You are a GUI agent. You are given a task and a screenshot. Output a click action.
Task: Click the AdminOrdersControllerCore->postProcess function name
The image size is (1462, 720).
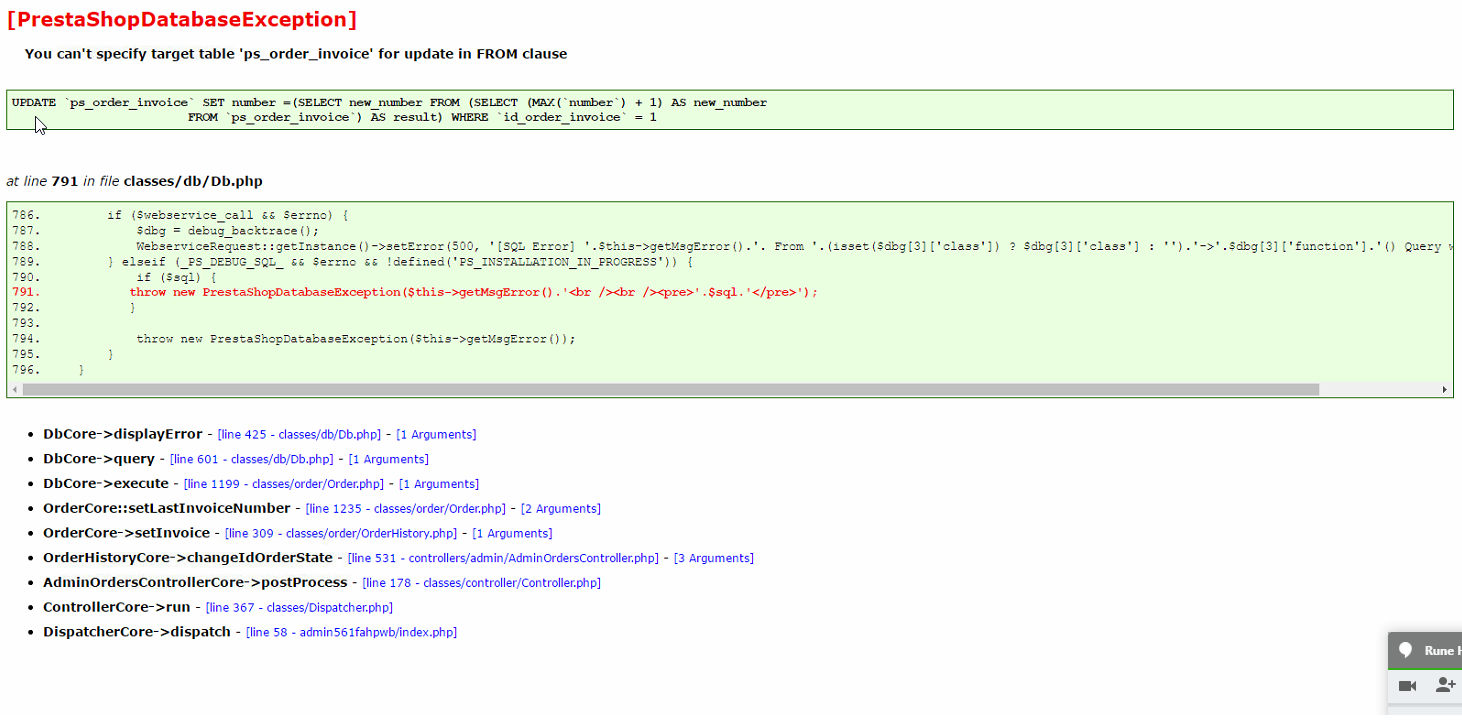[x=195, y=583]
